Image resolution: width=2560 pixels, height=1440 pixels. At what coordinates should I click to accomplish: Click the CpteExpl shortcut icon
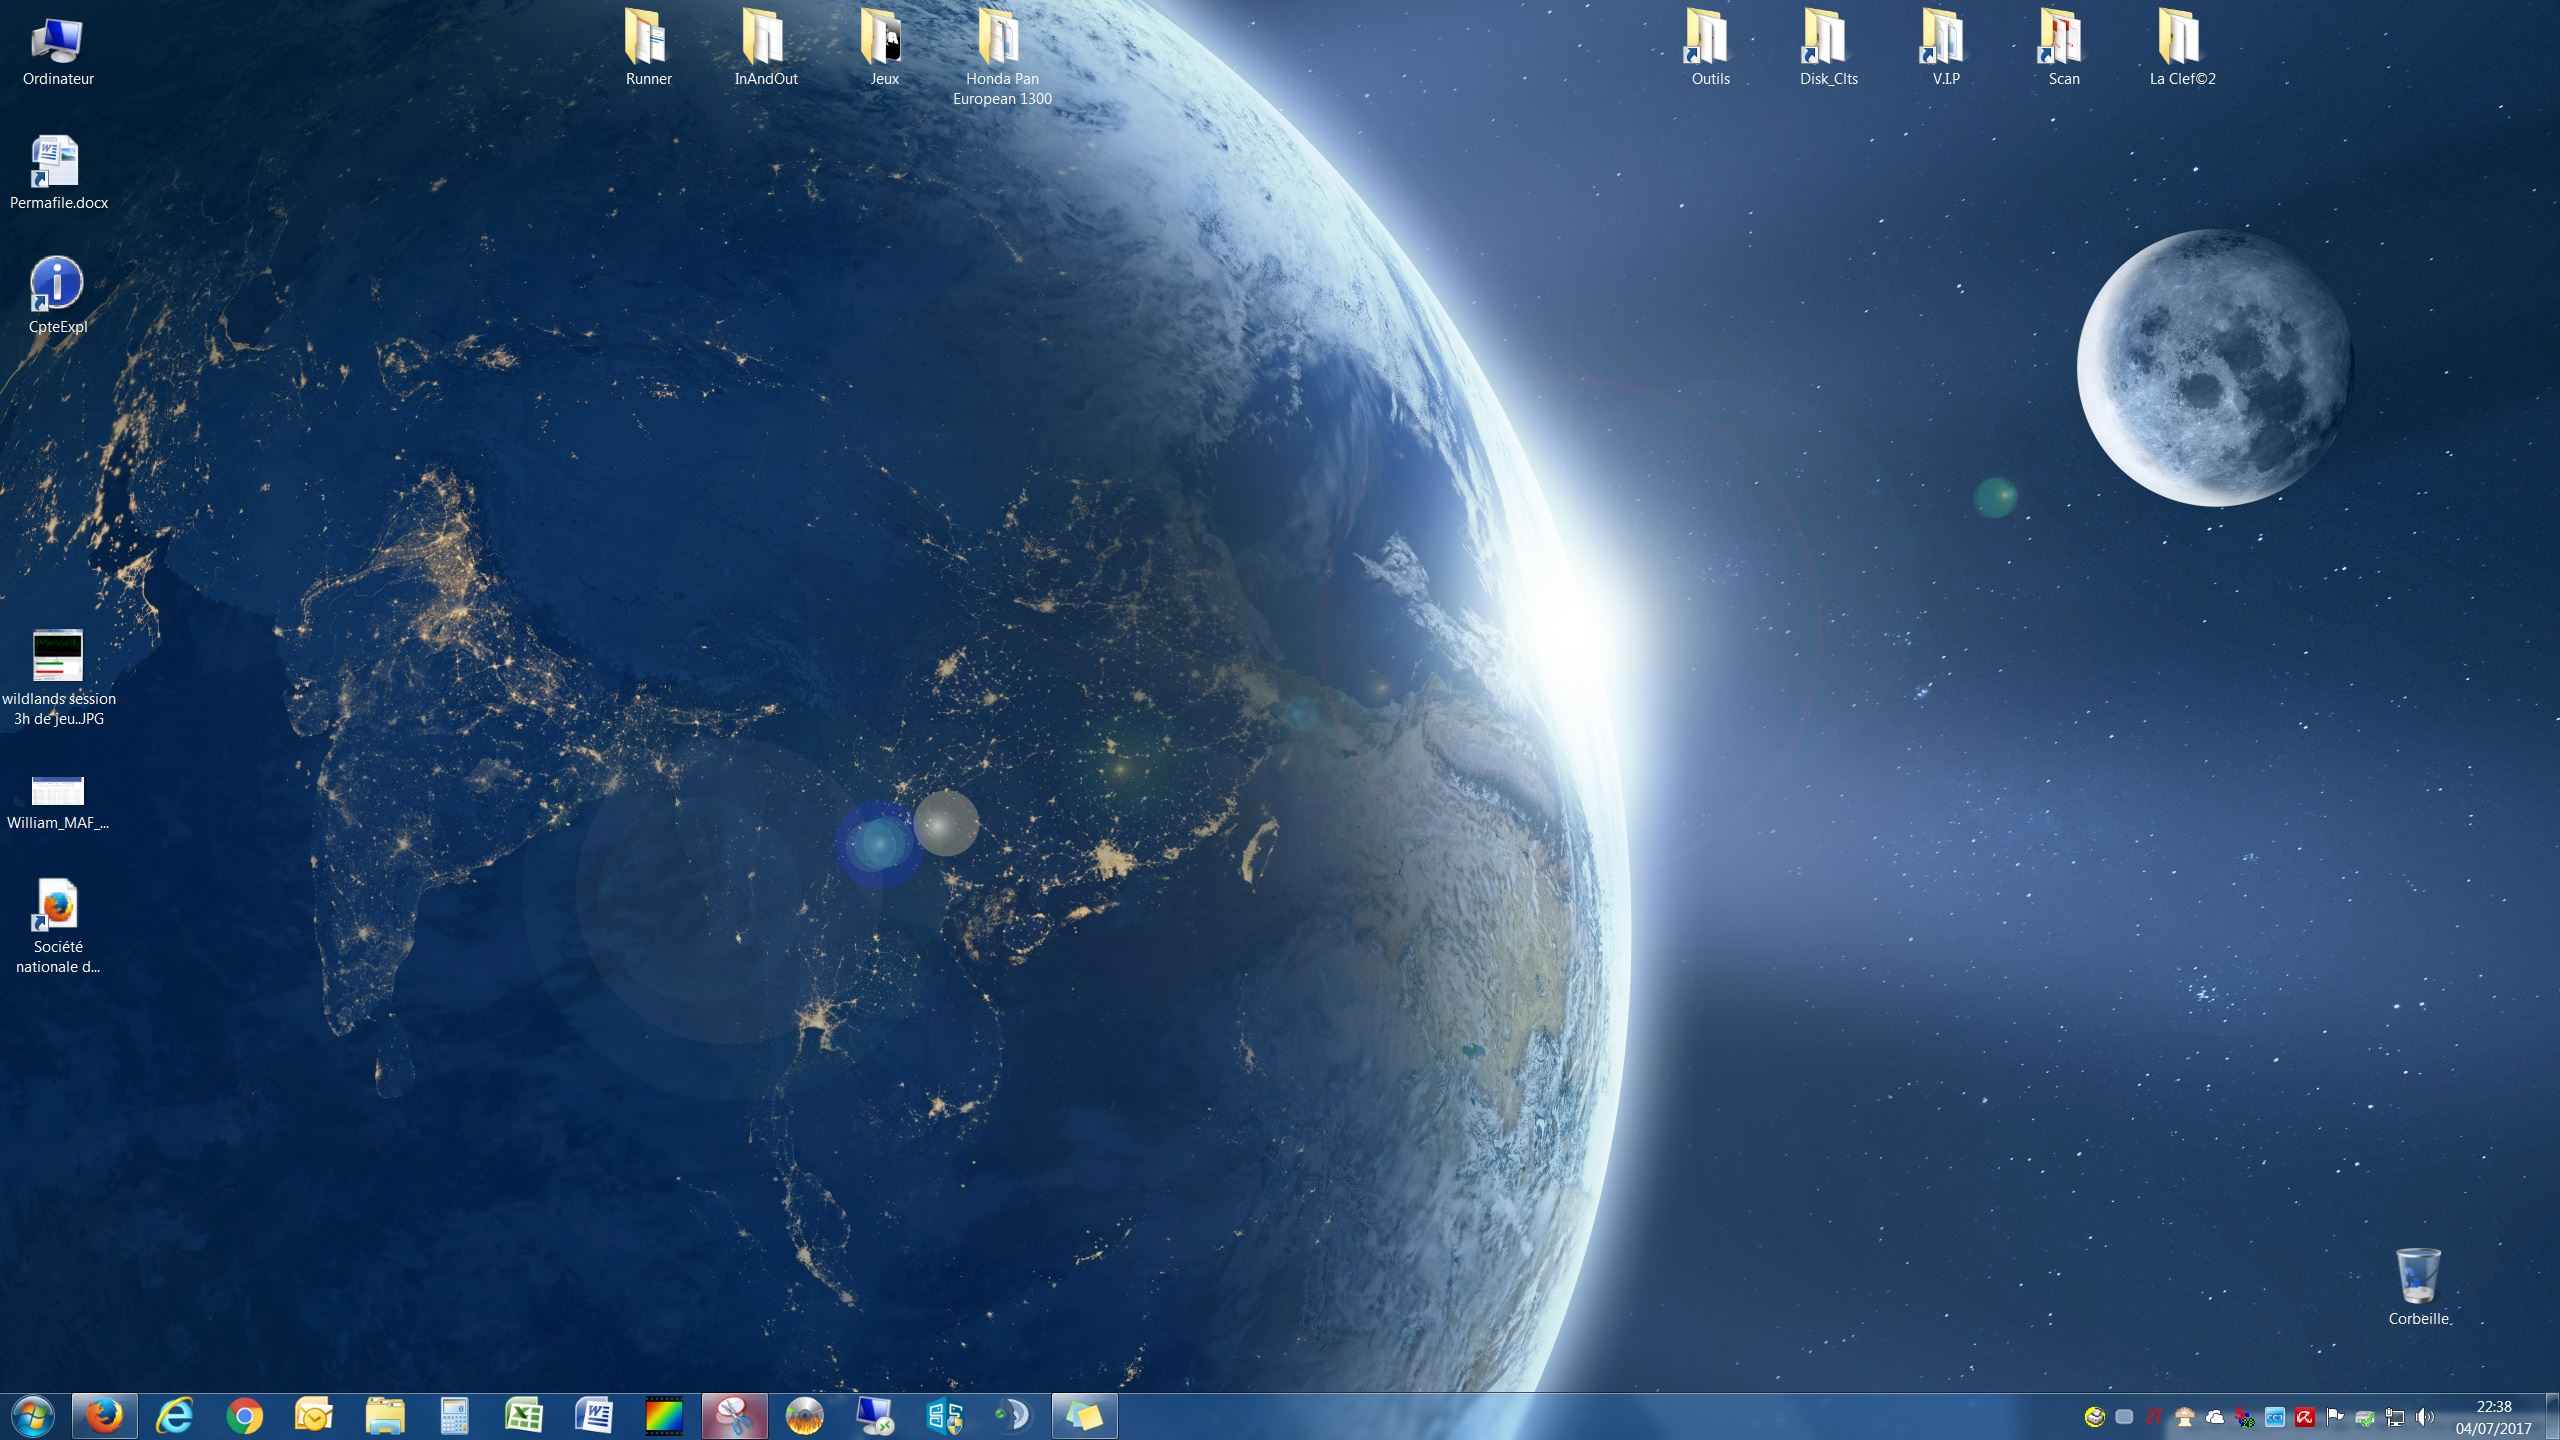(x=58, y=296)
